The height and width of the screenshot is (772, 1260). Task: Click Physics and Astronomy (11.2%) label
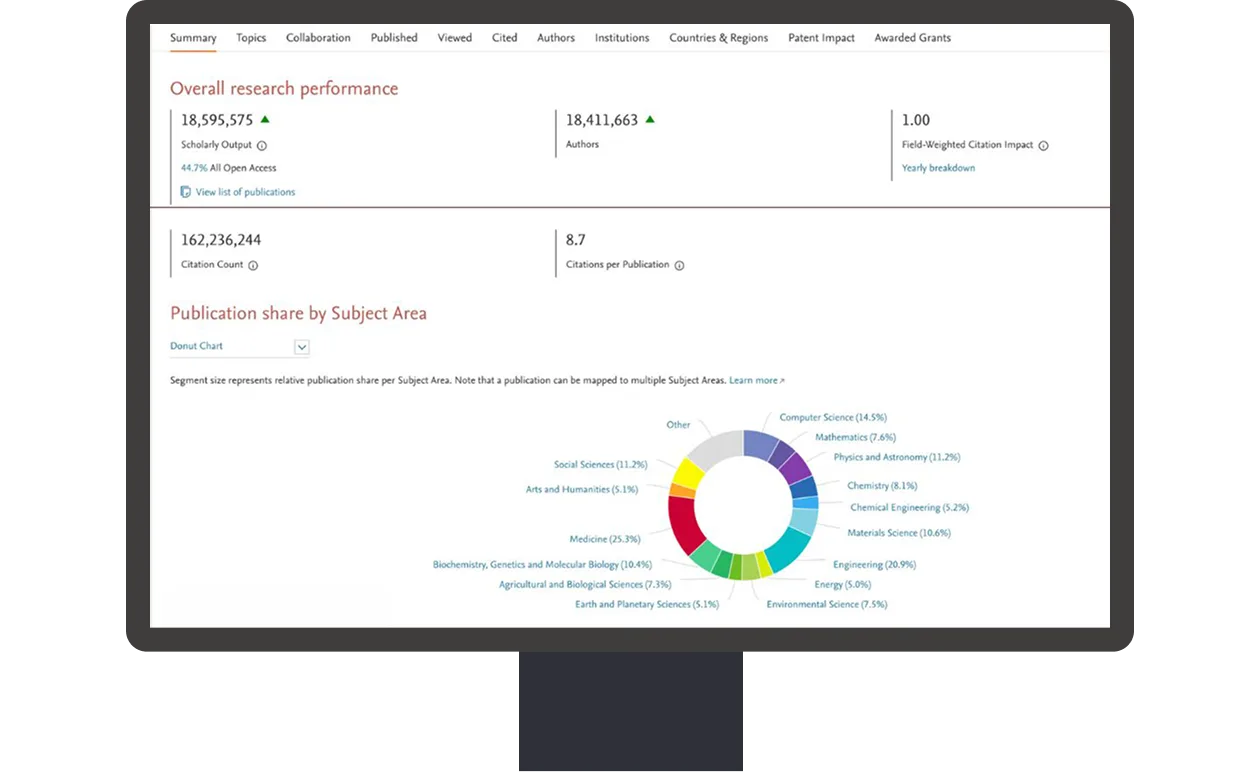point(897,457)
